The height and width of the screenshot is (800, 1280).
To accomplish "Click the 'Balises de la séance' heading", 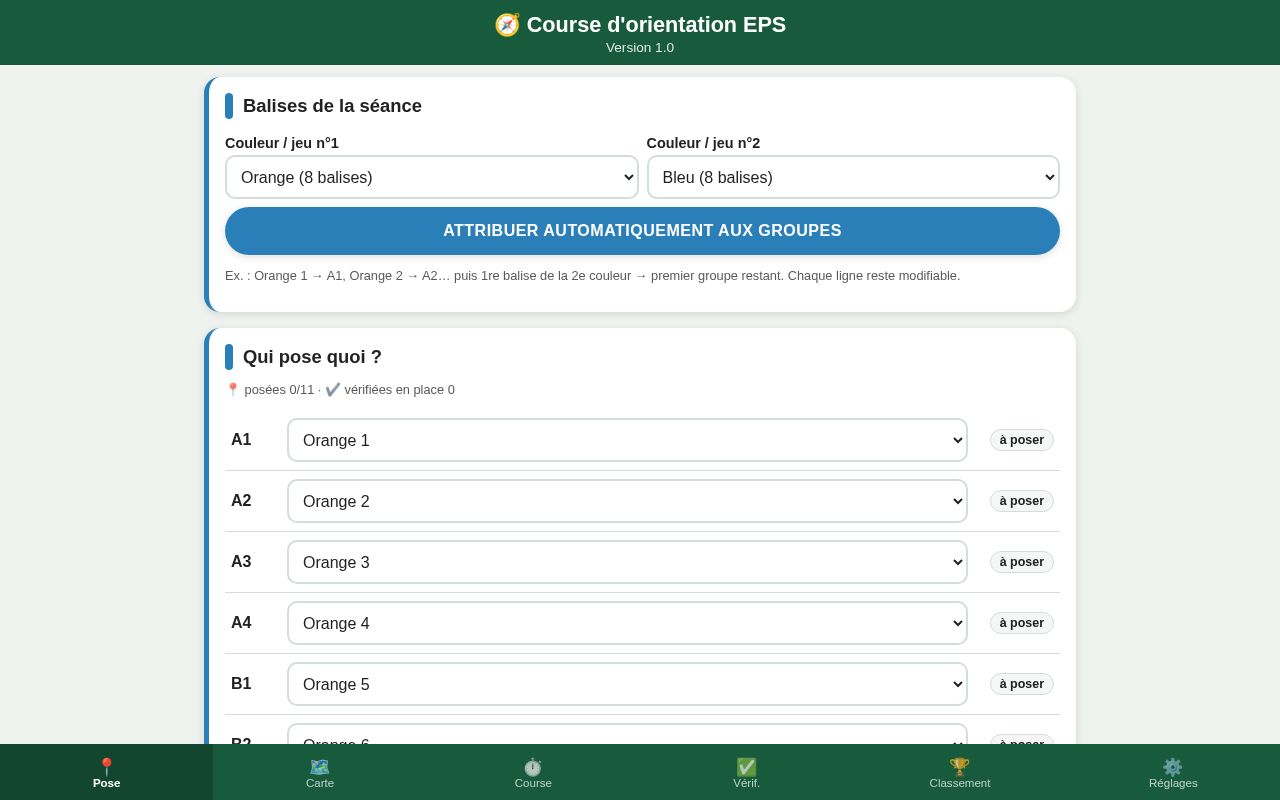I will click(x=332, y=106).
